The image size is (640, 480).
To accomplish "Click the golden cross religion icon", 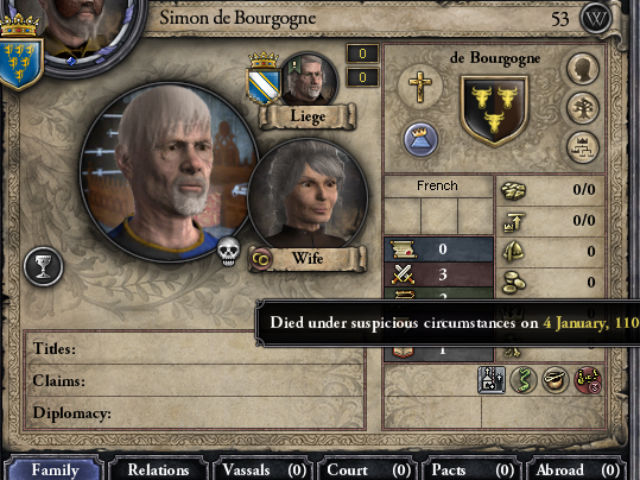I will click(420, 86).
